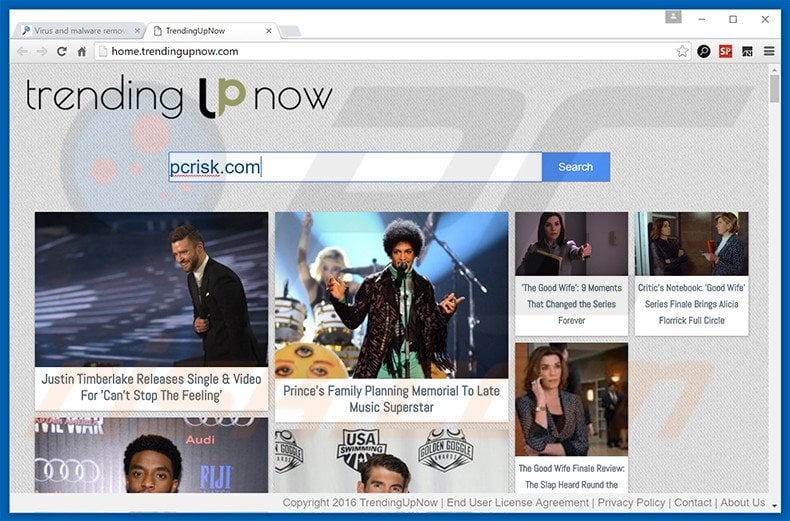Close the TrendingUpNow tab
This screenshot has width=790, height=521.
[269, 31]
